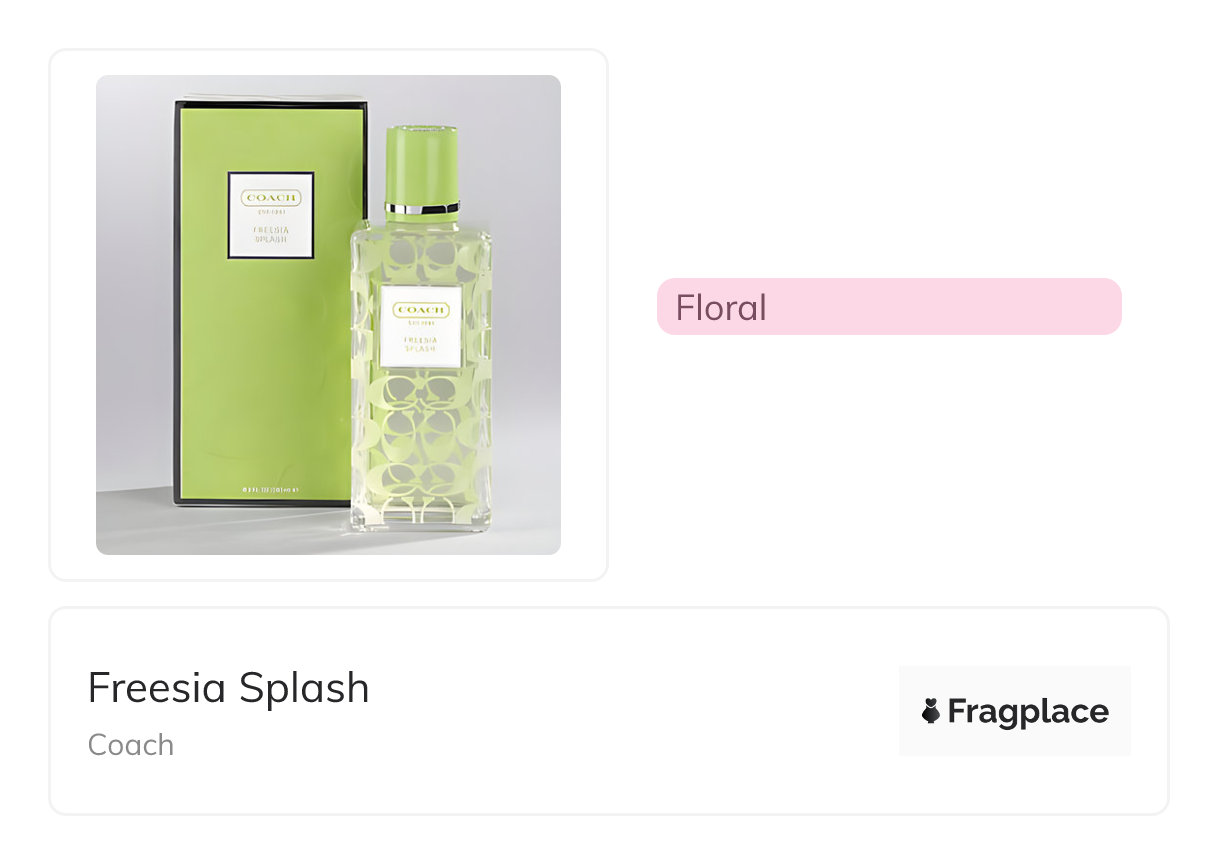Click the silver collar ring under the cap

422,208
